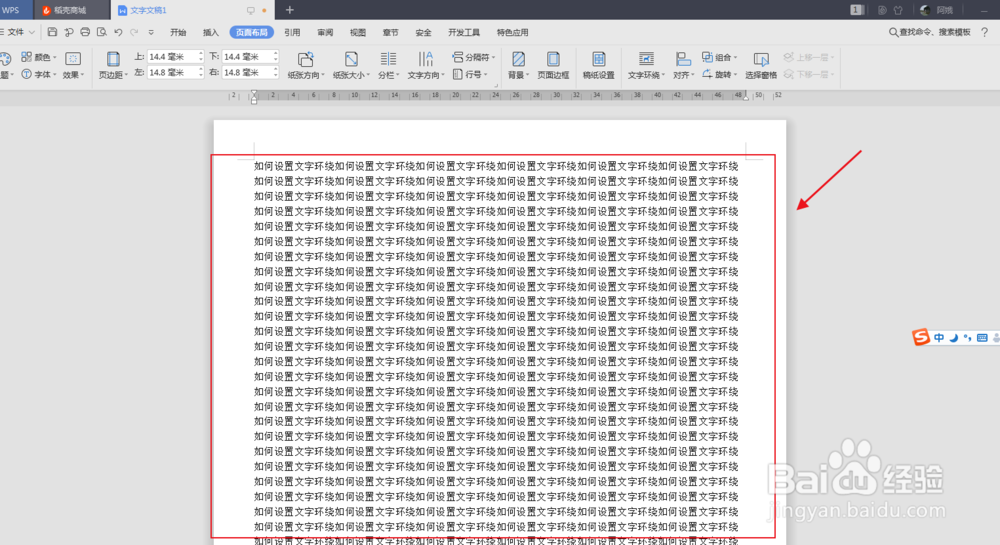Click the Align (对齐) icon
The width and height of the screenshot is (1000, 545).
(682, 59)
